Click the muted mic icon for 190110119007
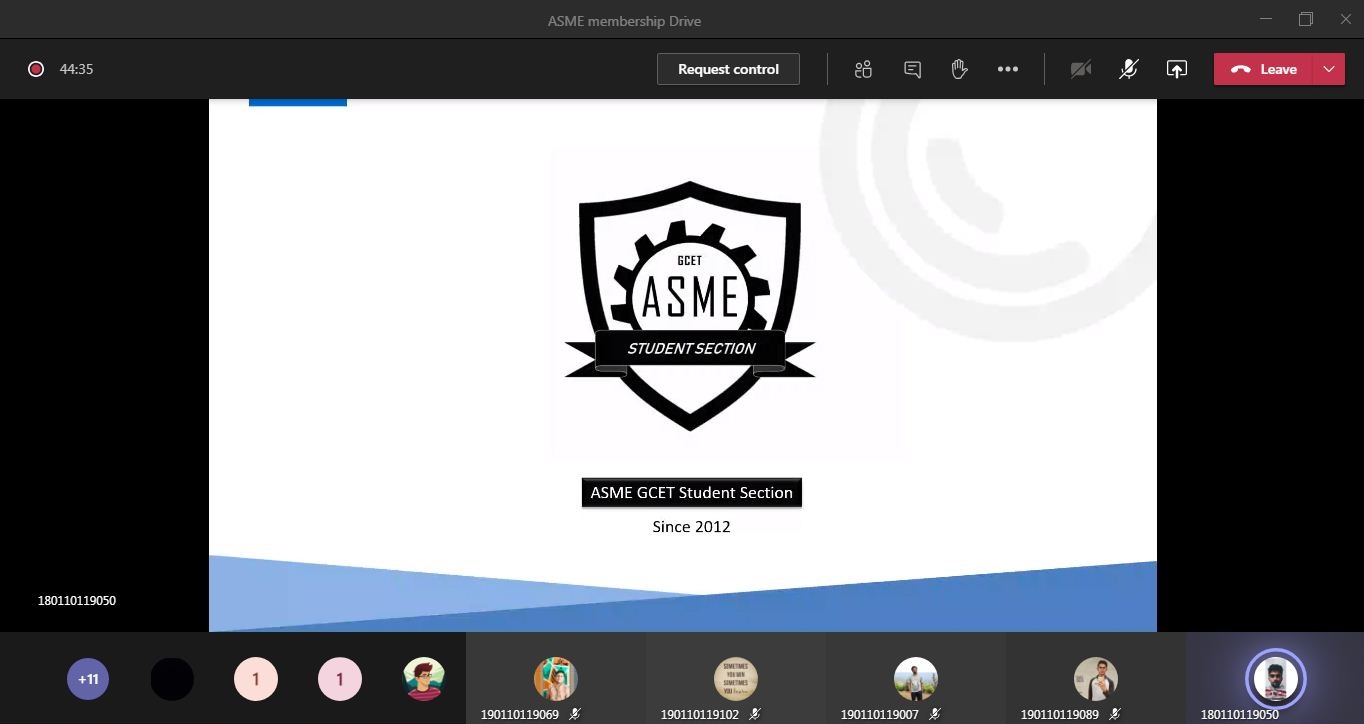 [x=934, y=714]
